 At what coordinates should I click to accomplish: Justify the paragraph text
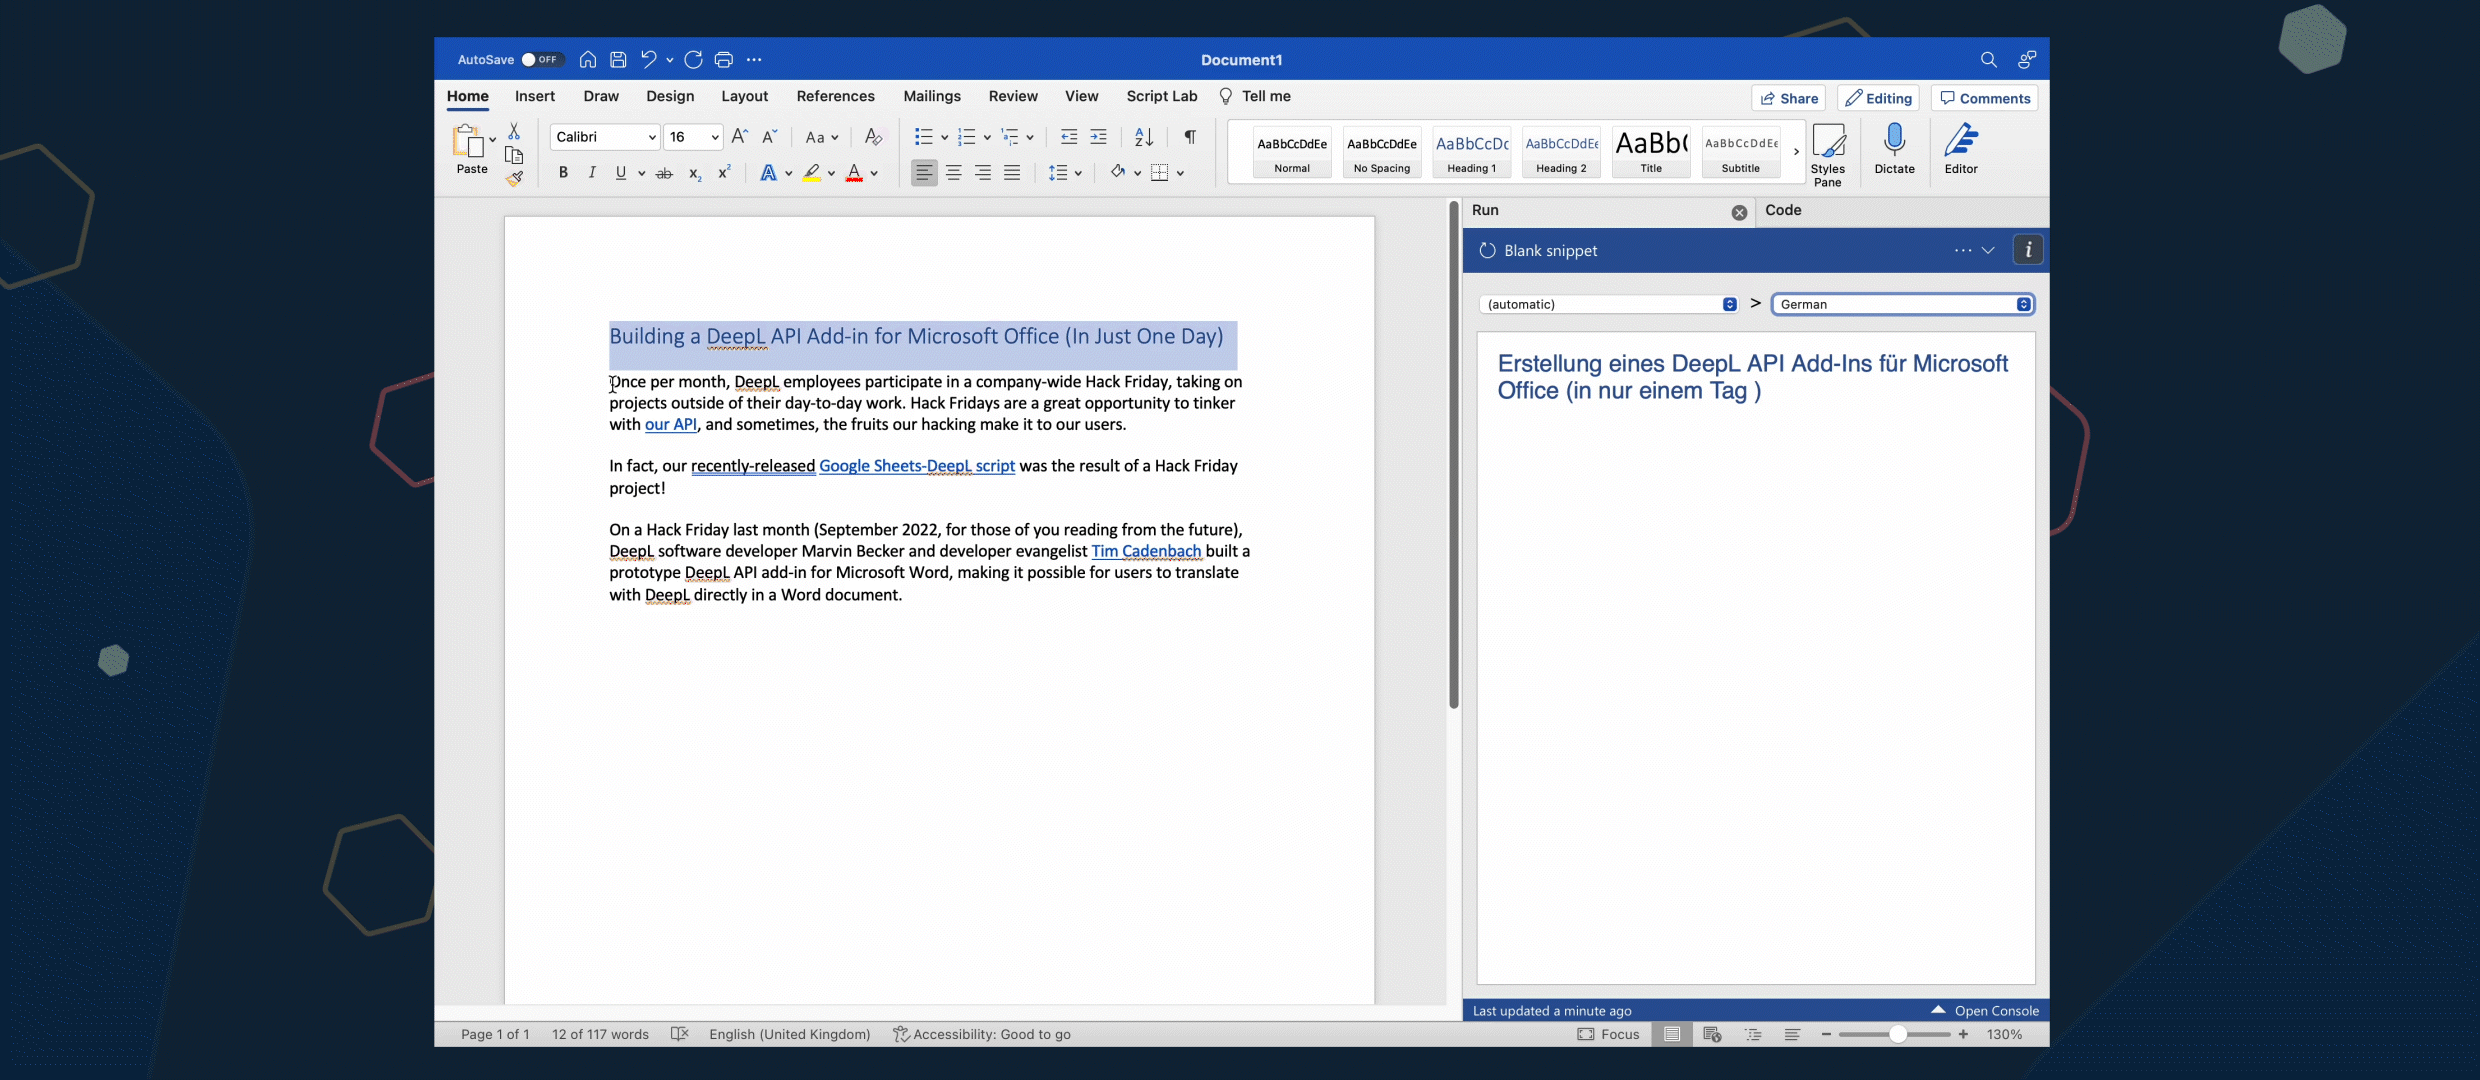1012,173
